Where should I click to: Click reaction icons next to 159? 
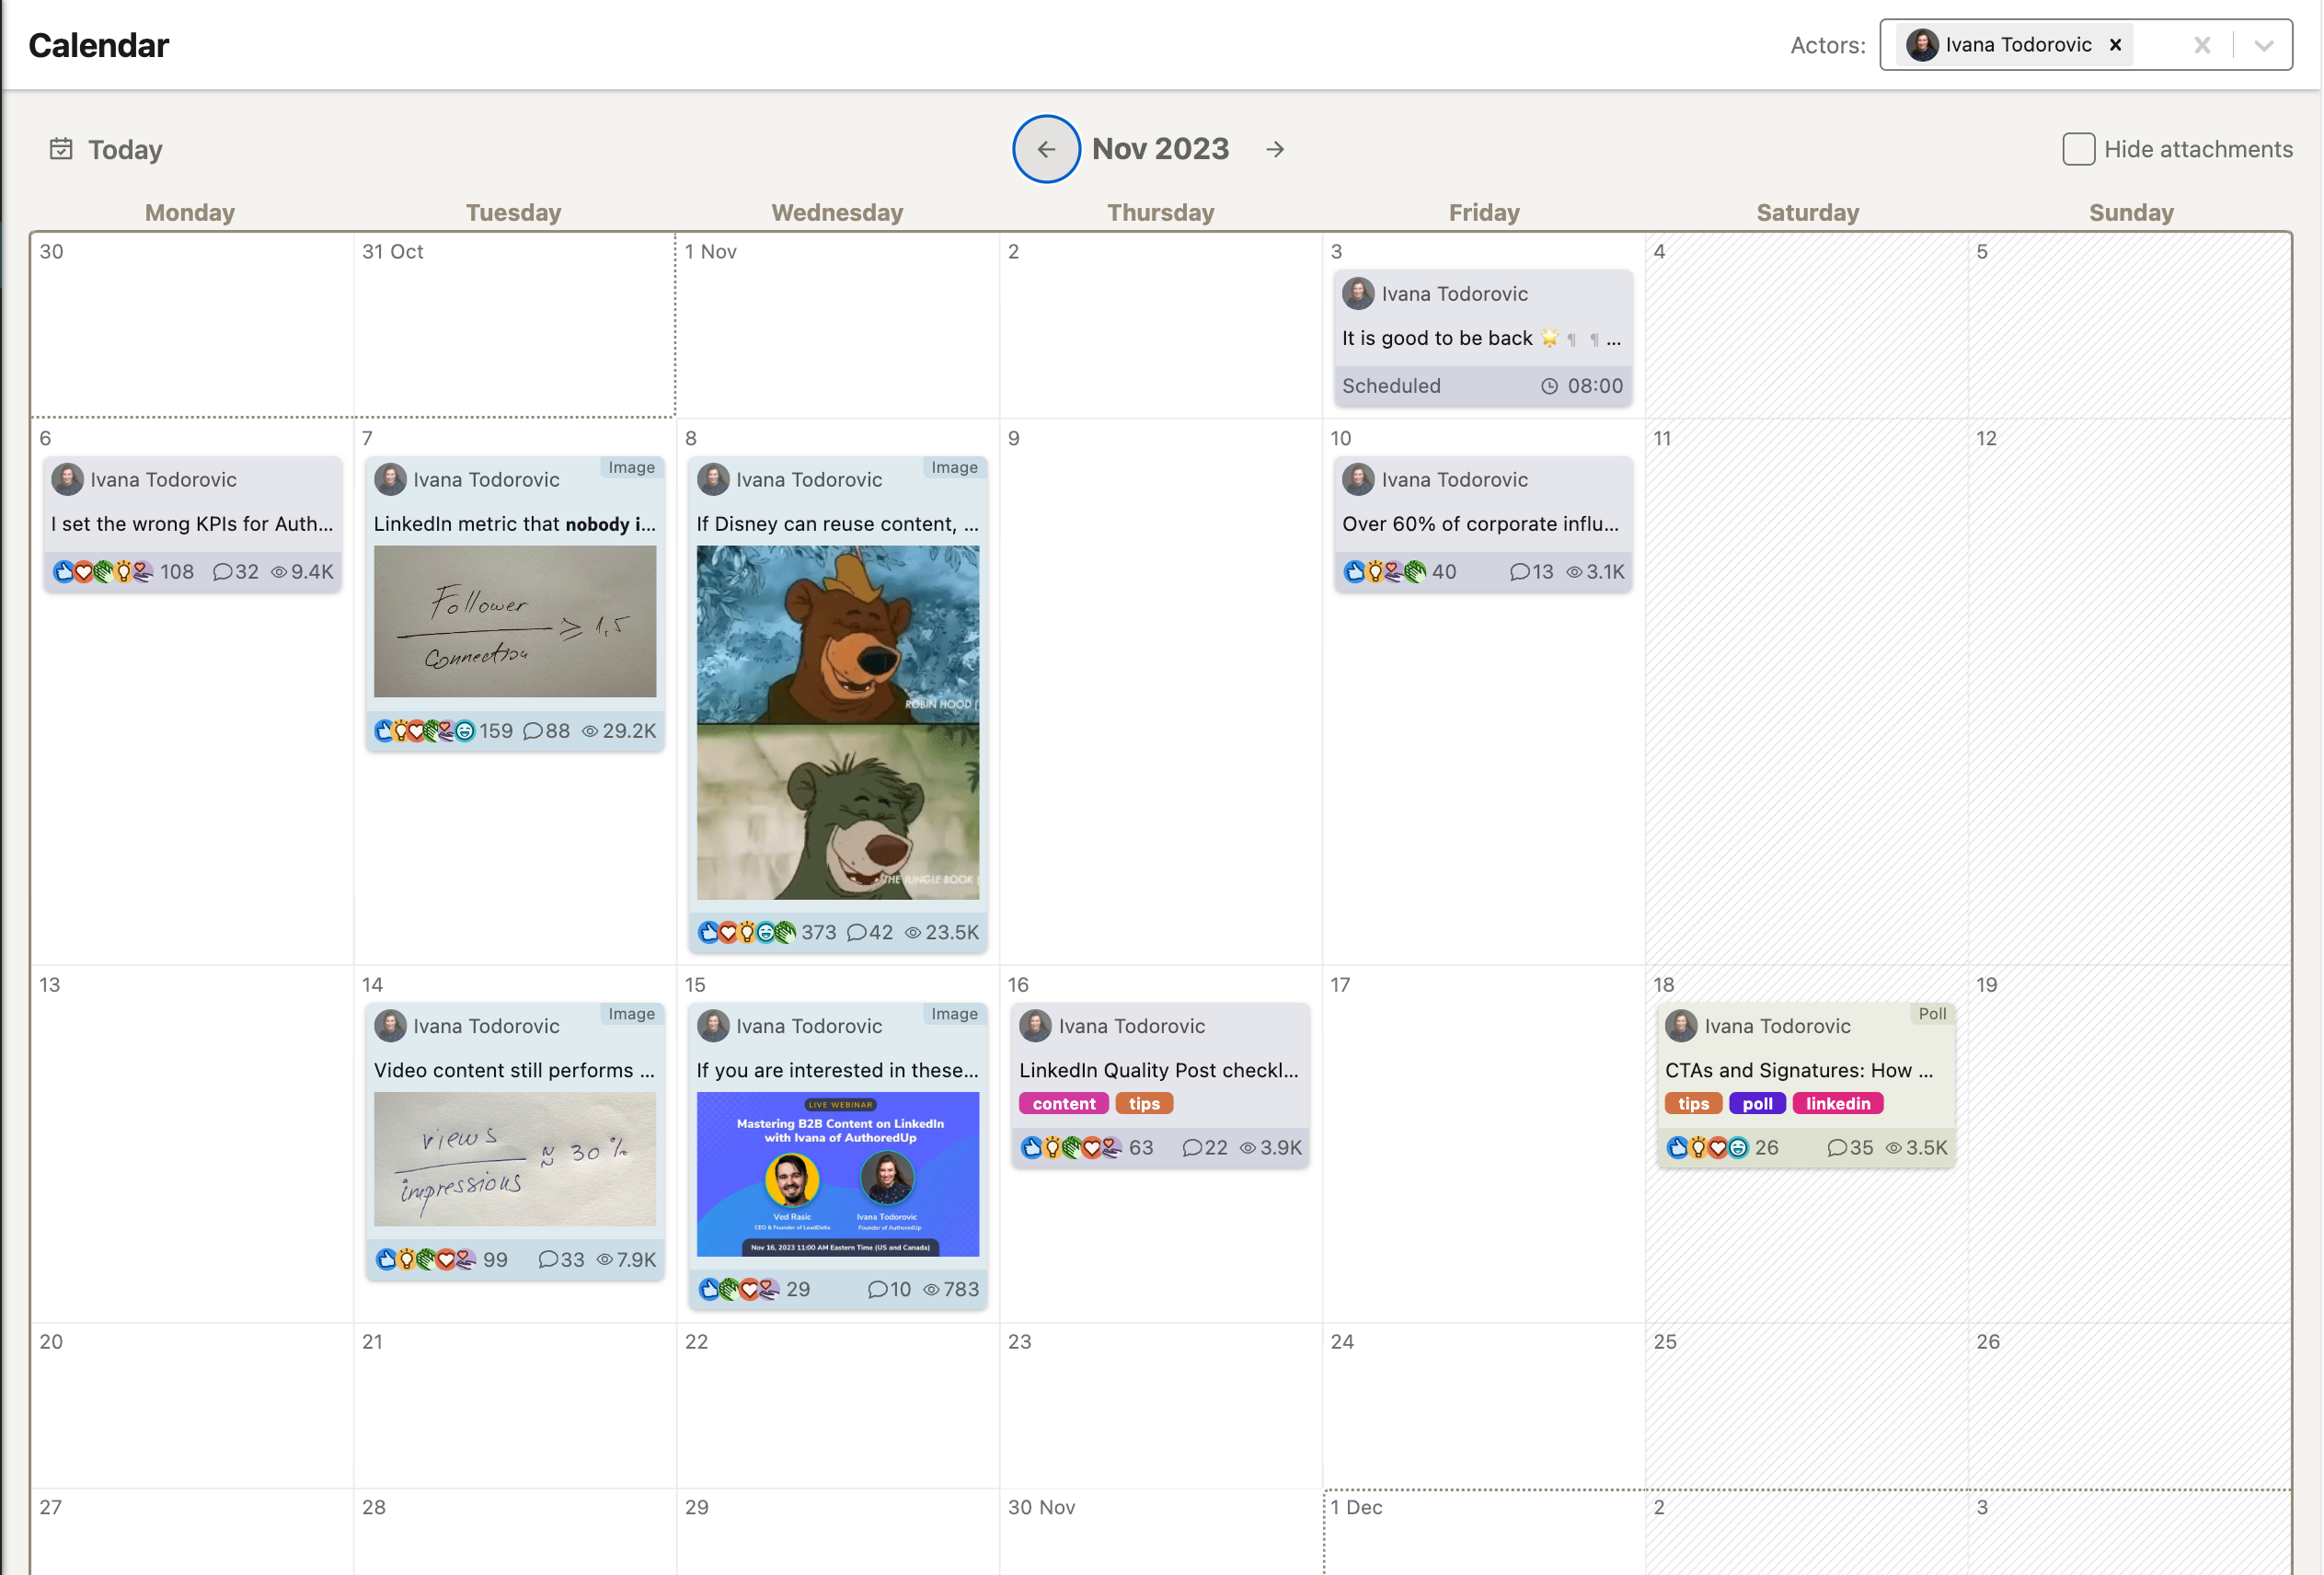click(x=425, y=731)
